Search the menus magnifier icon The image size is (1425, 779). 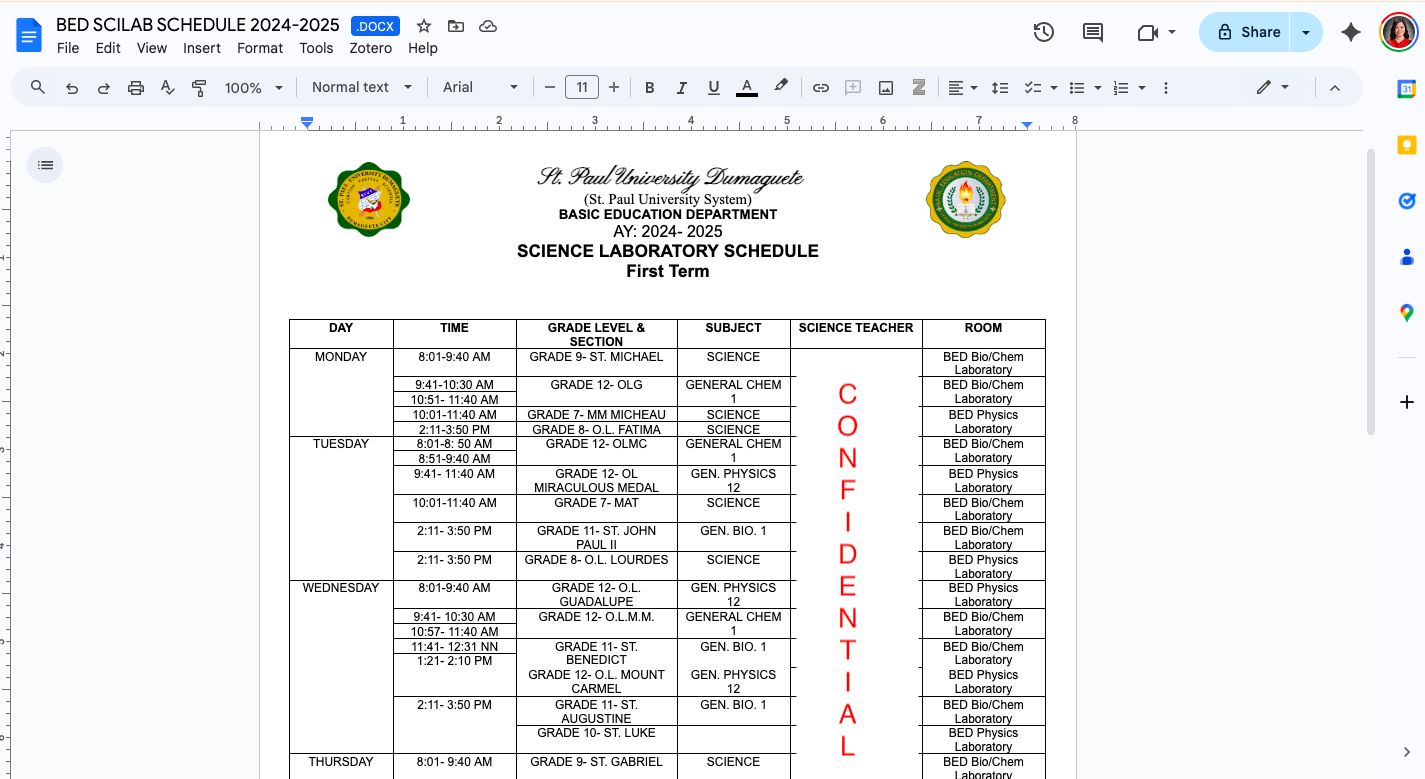click(38, 87)
